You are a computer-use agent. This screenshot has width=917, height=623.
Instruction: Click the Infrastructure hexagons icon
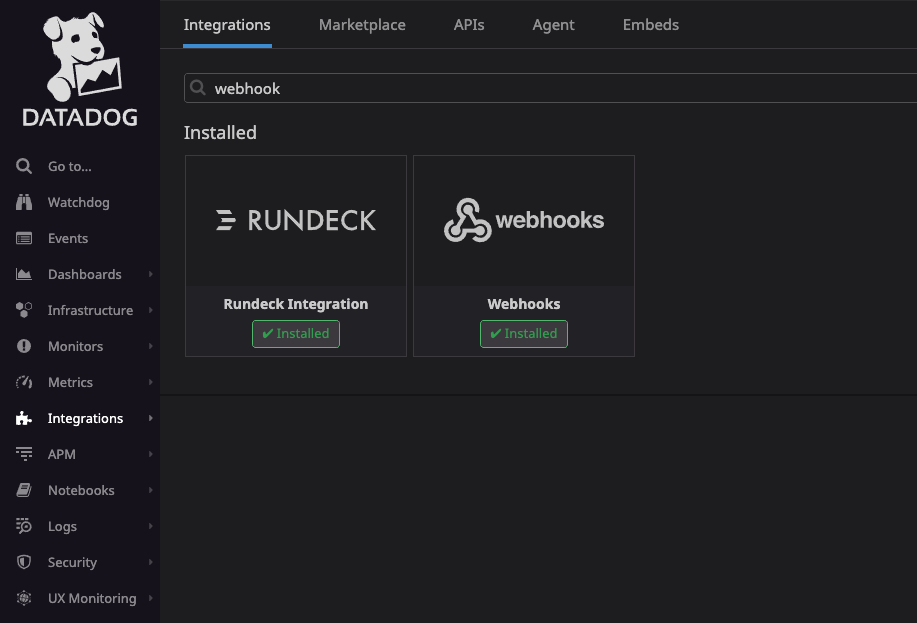[x=24, y=310]
